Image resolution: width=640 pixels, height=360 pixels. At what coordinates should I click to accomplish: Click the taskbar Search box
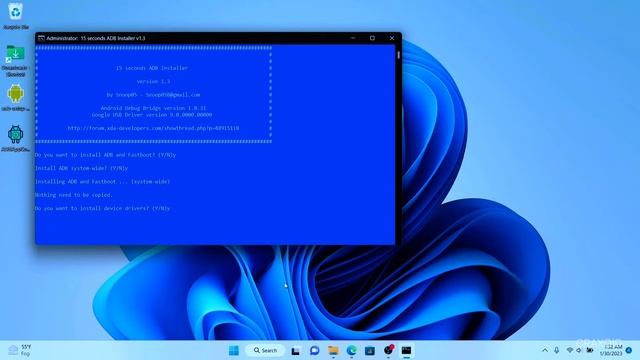[x=265, y=350]
